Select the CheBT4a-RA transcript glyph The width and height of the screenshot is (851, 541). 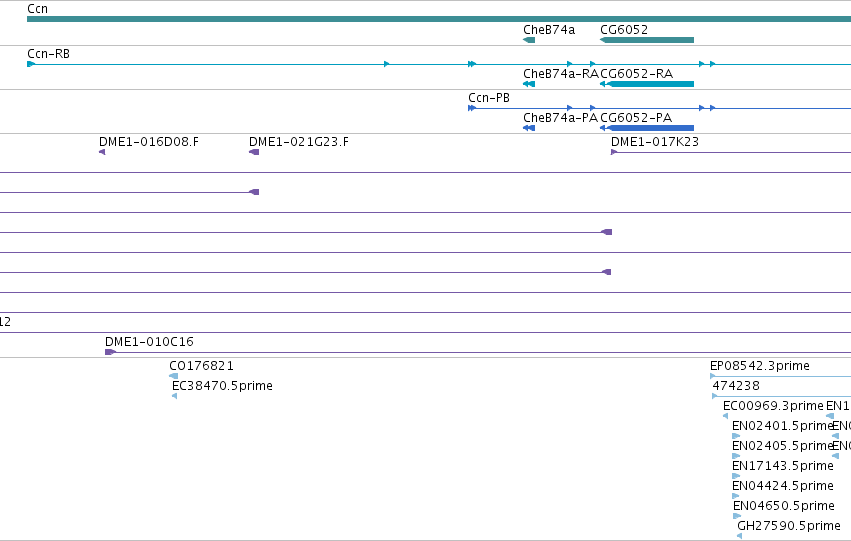pos(529,84)
